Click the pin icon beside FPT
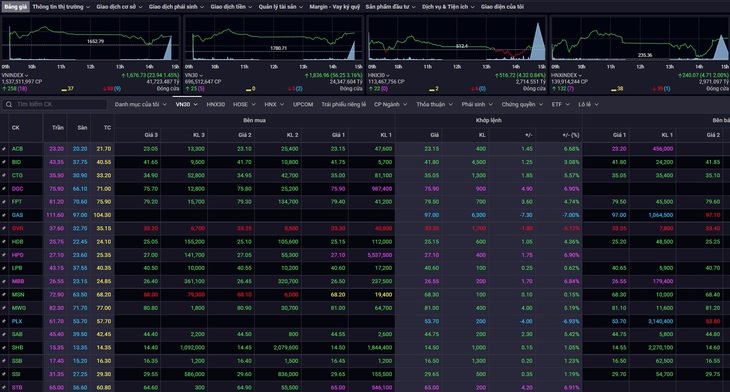The width and height of the screenshot is (730, 392). (x=4, y=202)
